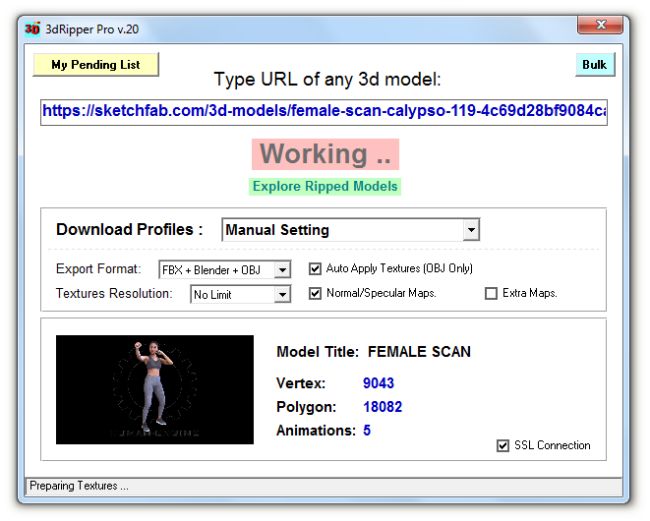Open My Pending List

pos(96,65)
